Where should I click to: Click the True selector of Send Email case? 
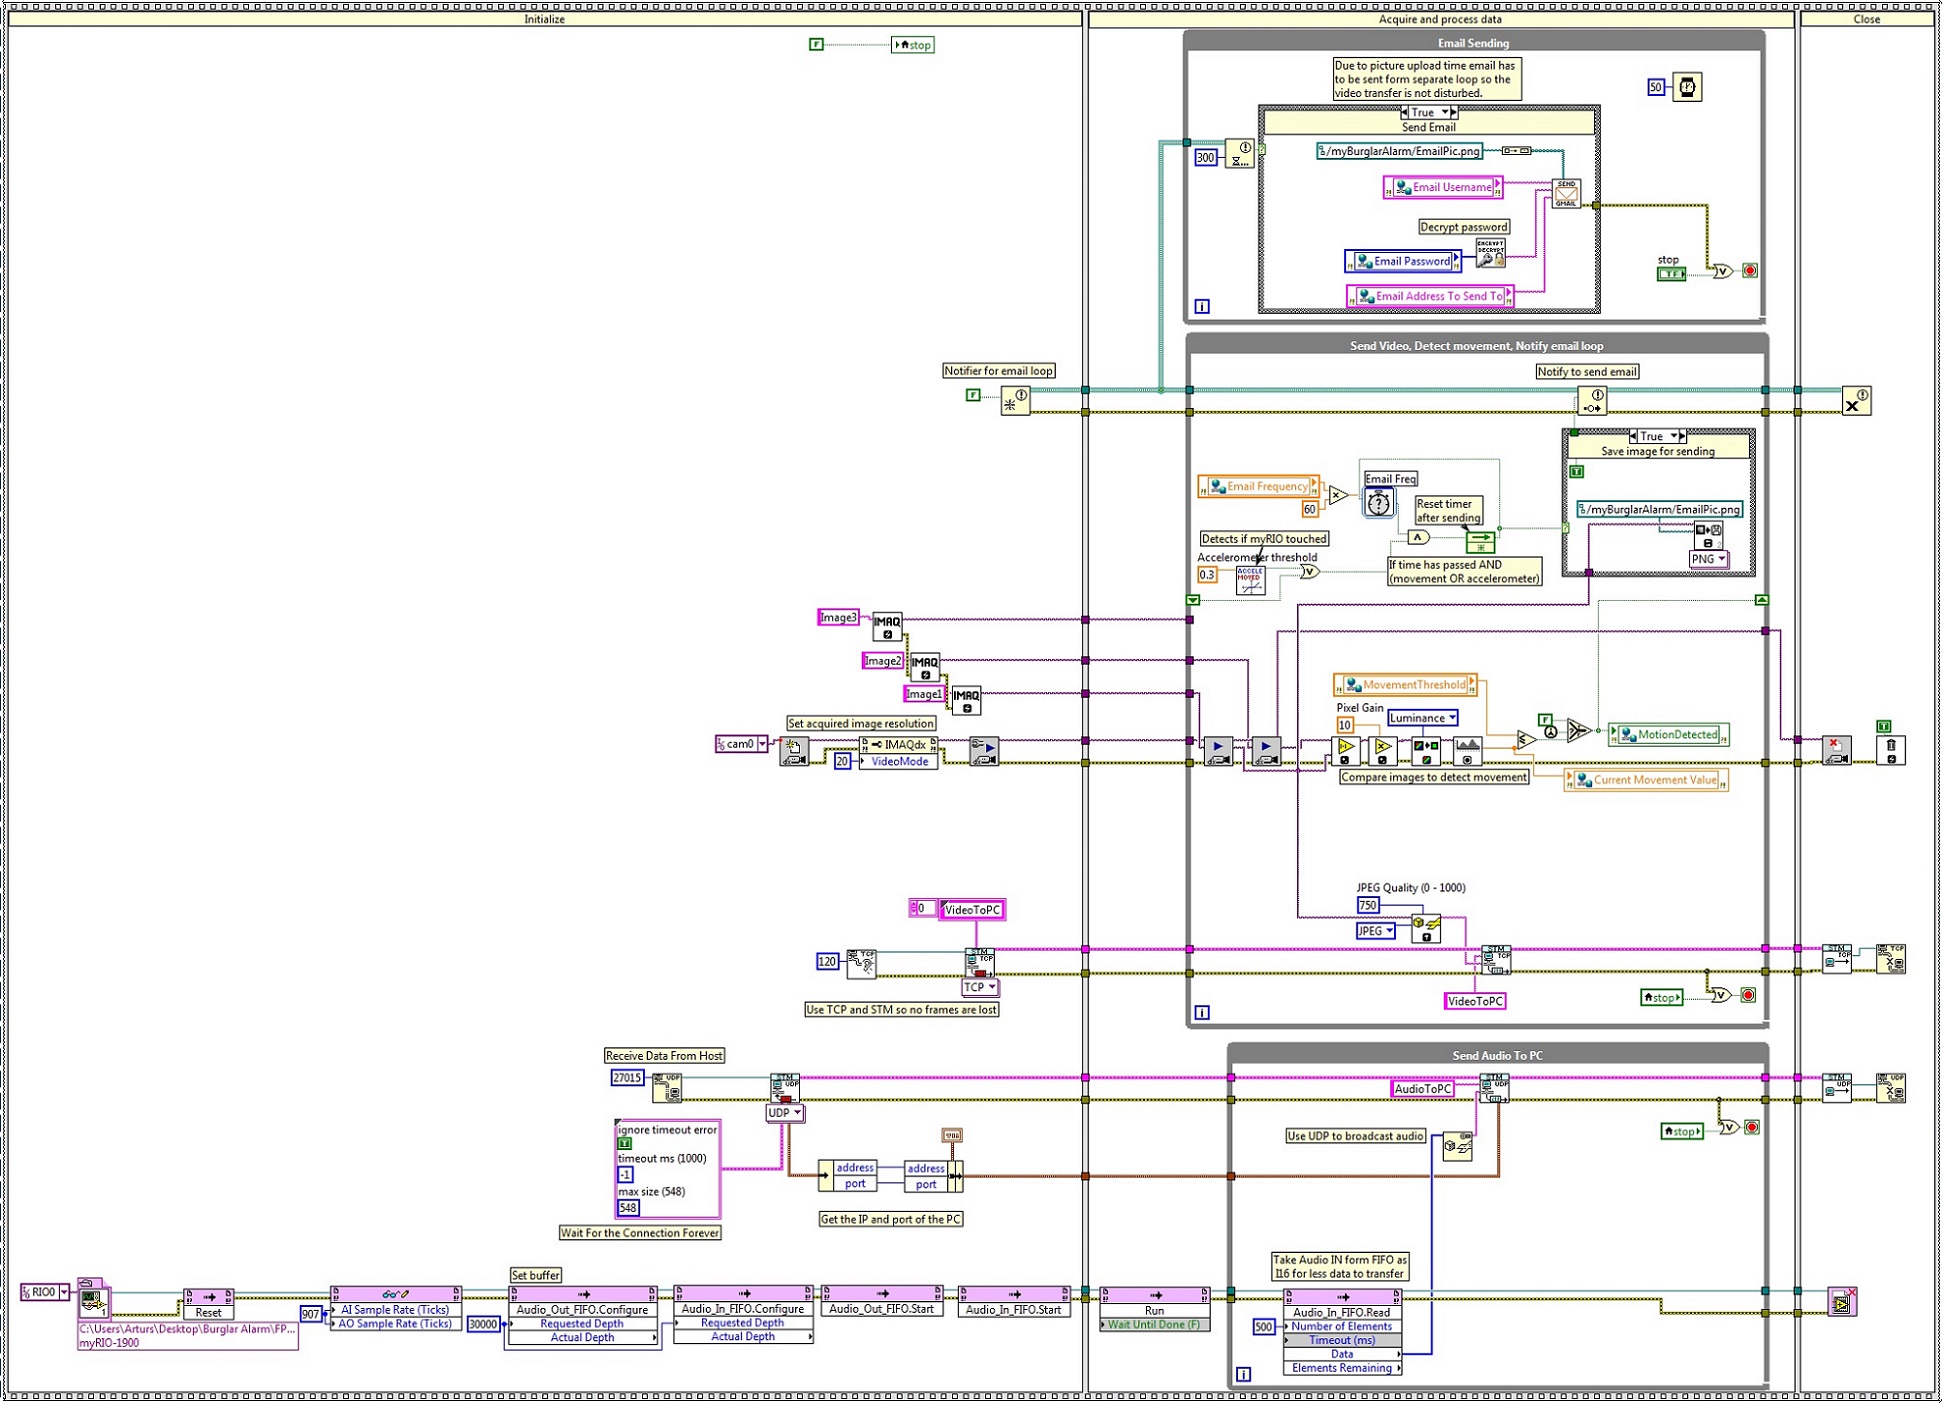pyautogui.click(x=1423, y=112)
